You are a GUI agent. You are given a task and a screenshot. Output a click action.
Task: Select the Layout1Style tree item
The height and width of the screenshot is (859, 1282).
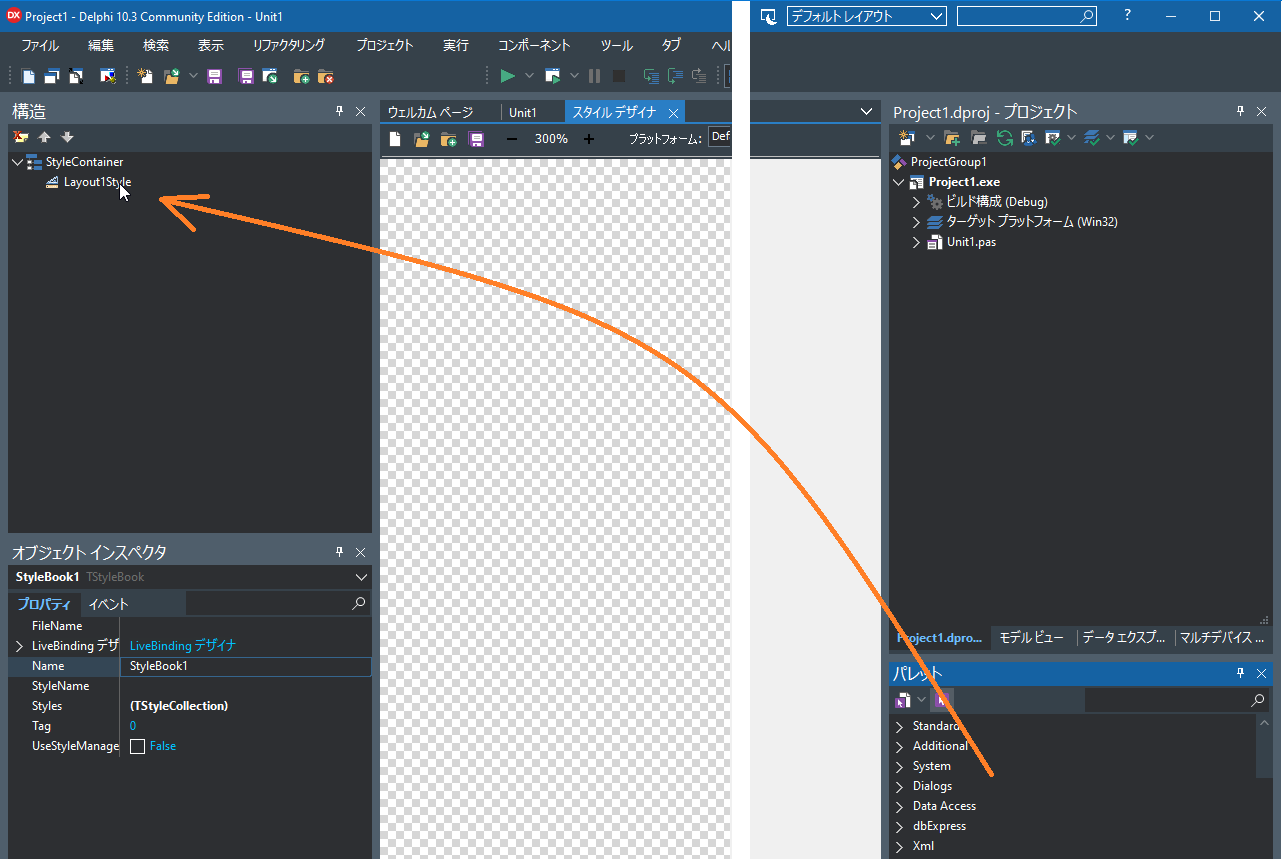pyautogui.click(x=97, y=182)
